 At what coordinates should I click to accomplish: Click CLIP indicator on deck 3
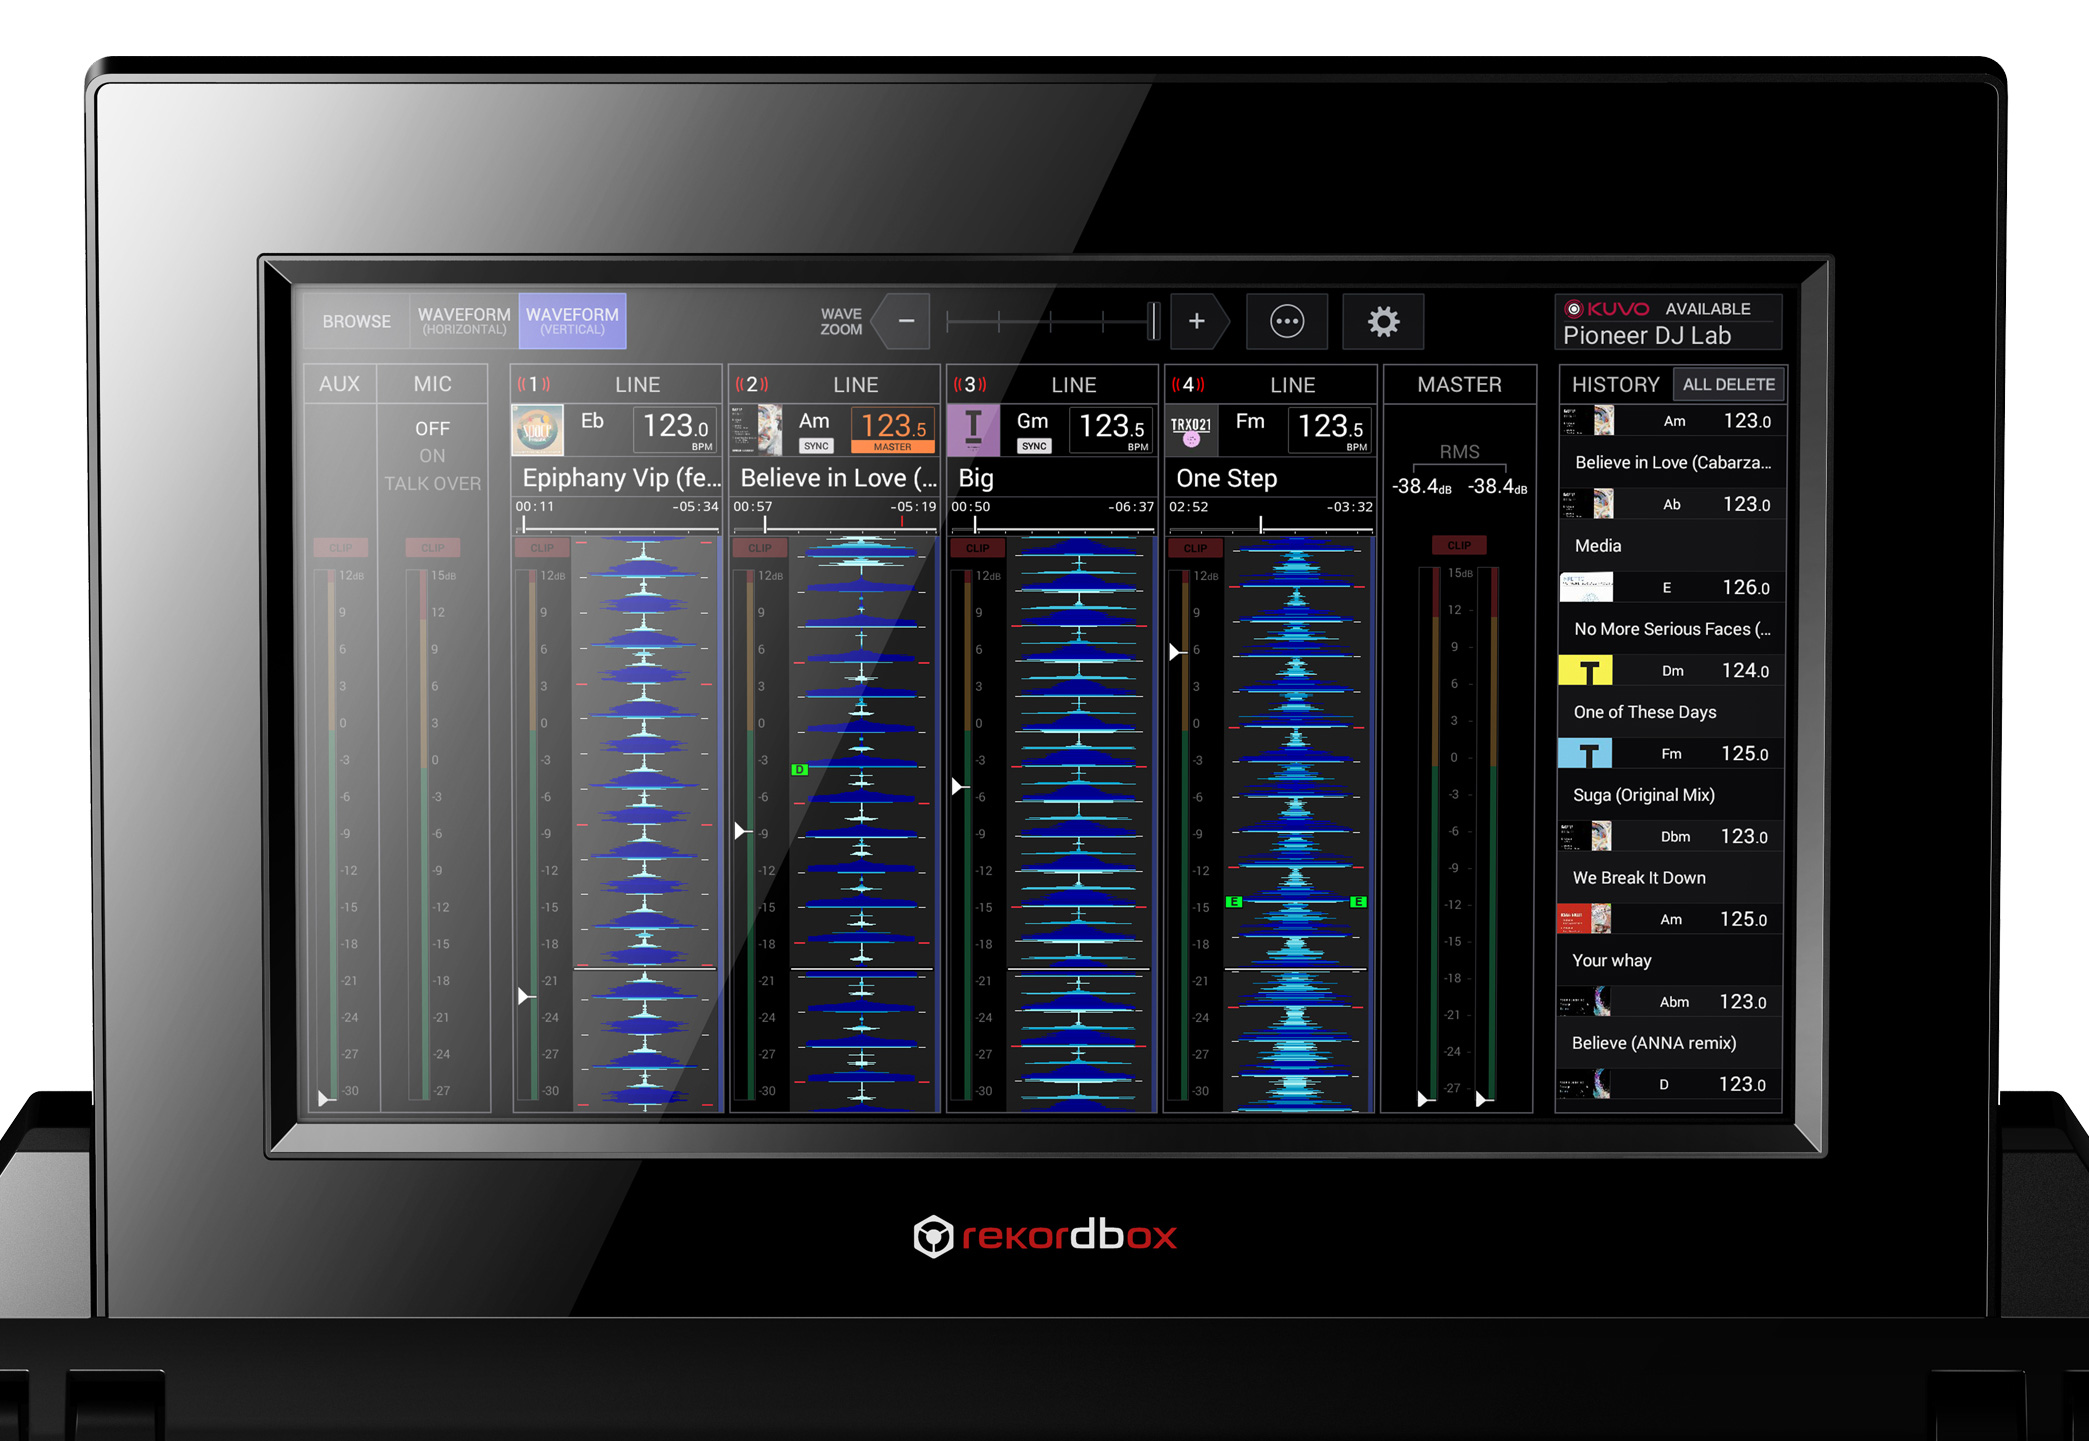pos(978,548)
